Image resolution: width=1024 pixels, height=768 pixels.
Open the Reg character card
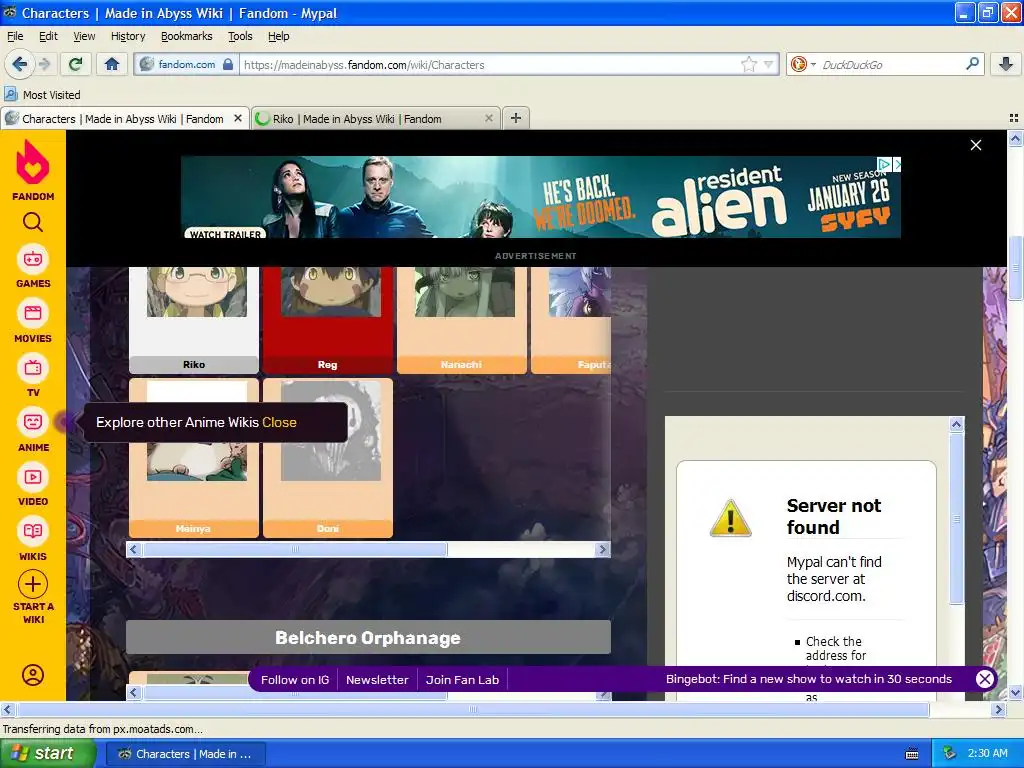(328, 320)
